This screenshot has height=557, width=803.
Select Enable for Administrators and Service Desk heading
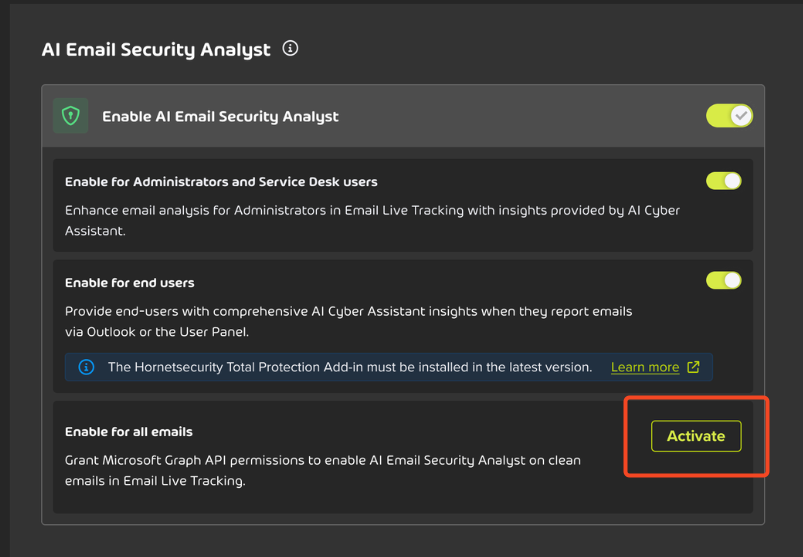pyautogui.click(x=221, y=182)
